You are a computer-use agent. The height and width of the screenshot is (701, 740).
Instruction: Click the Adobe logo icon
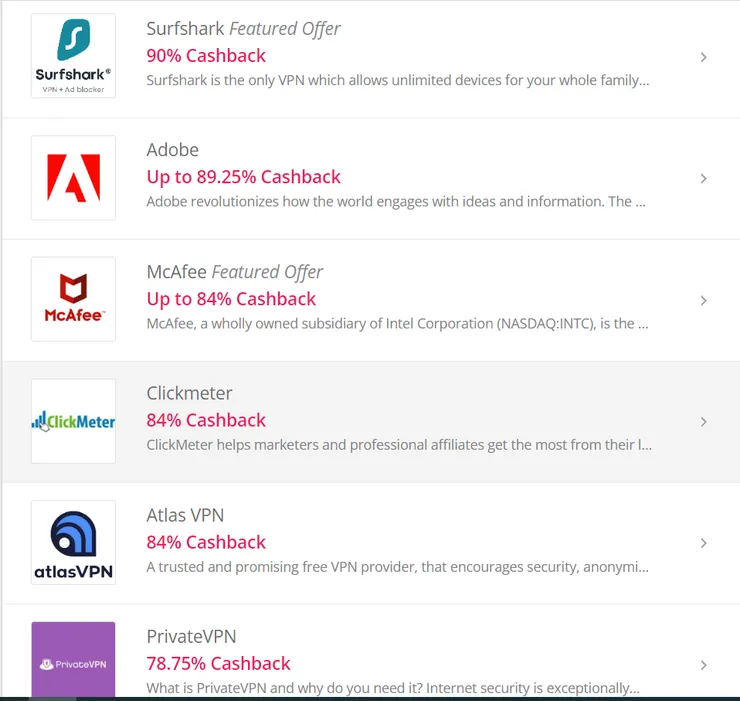[x=73, y=177]
